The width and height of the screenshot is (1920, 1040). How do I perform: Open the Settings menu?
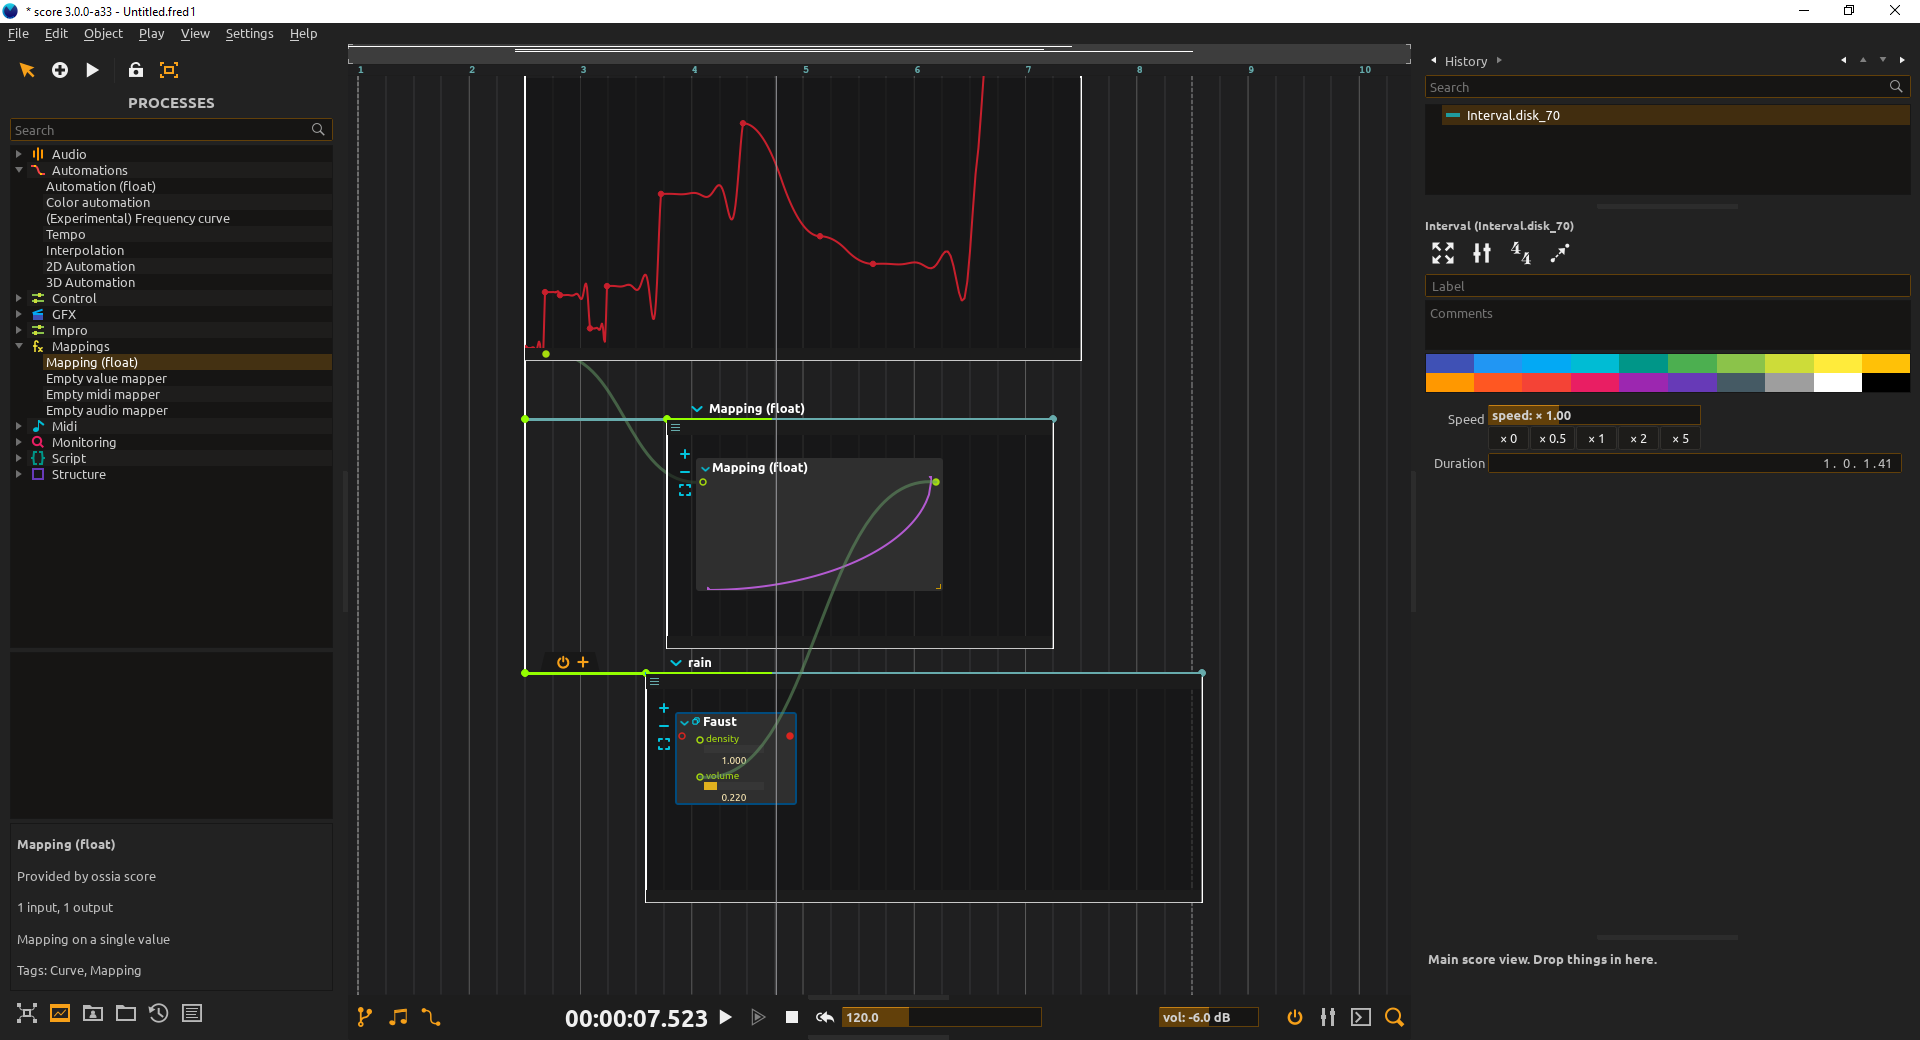click(249, 33)
